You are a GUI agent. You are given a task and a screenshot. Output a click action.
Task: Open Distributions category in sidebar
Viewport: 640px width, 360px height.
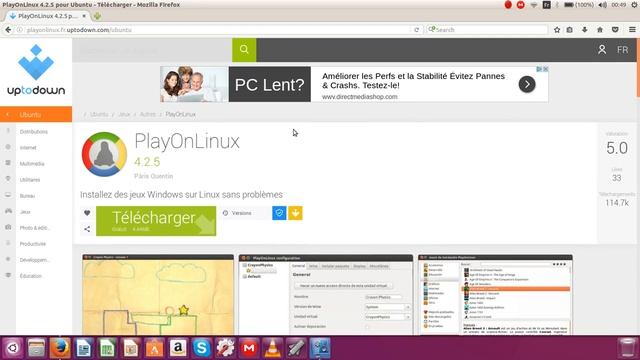tap(33, 132)
